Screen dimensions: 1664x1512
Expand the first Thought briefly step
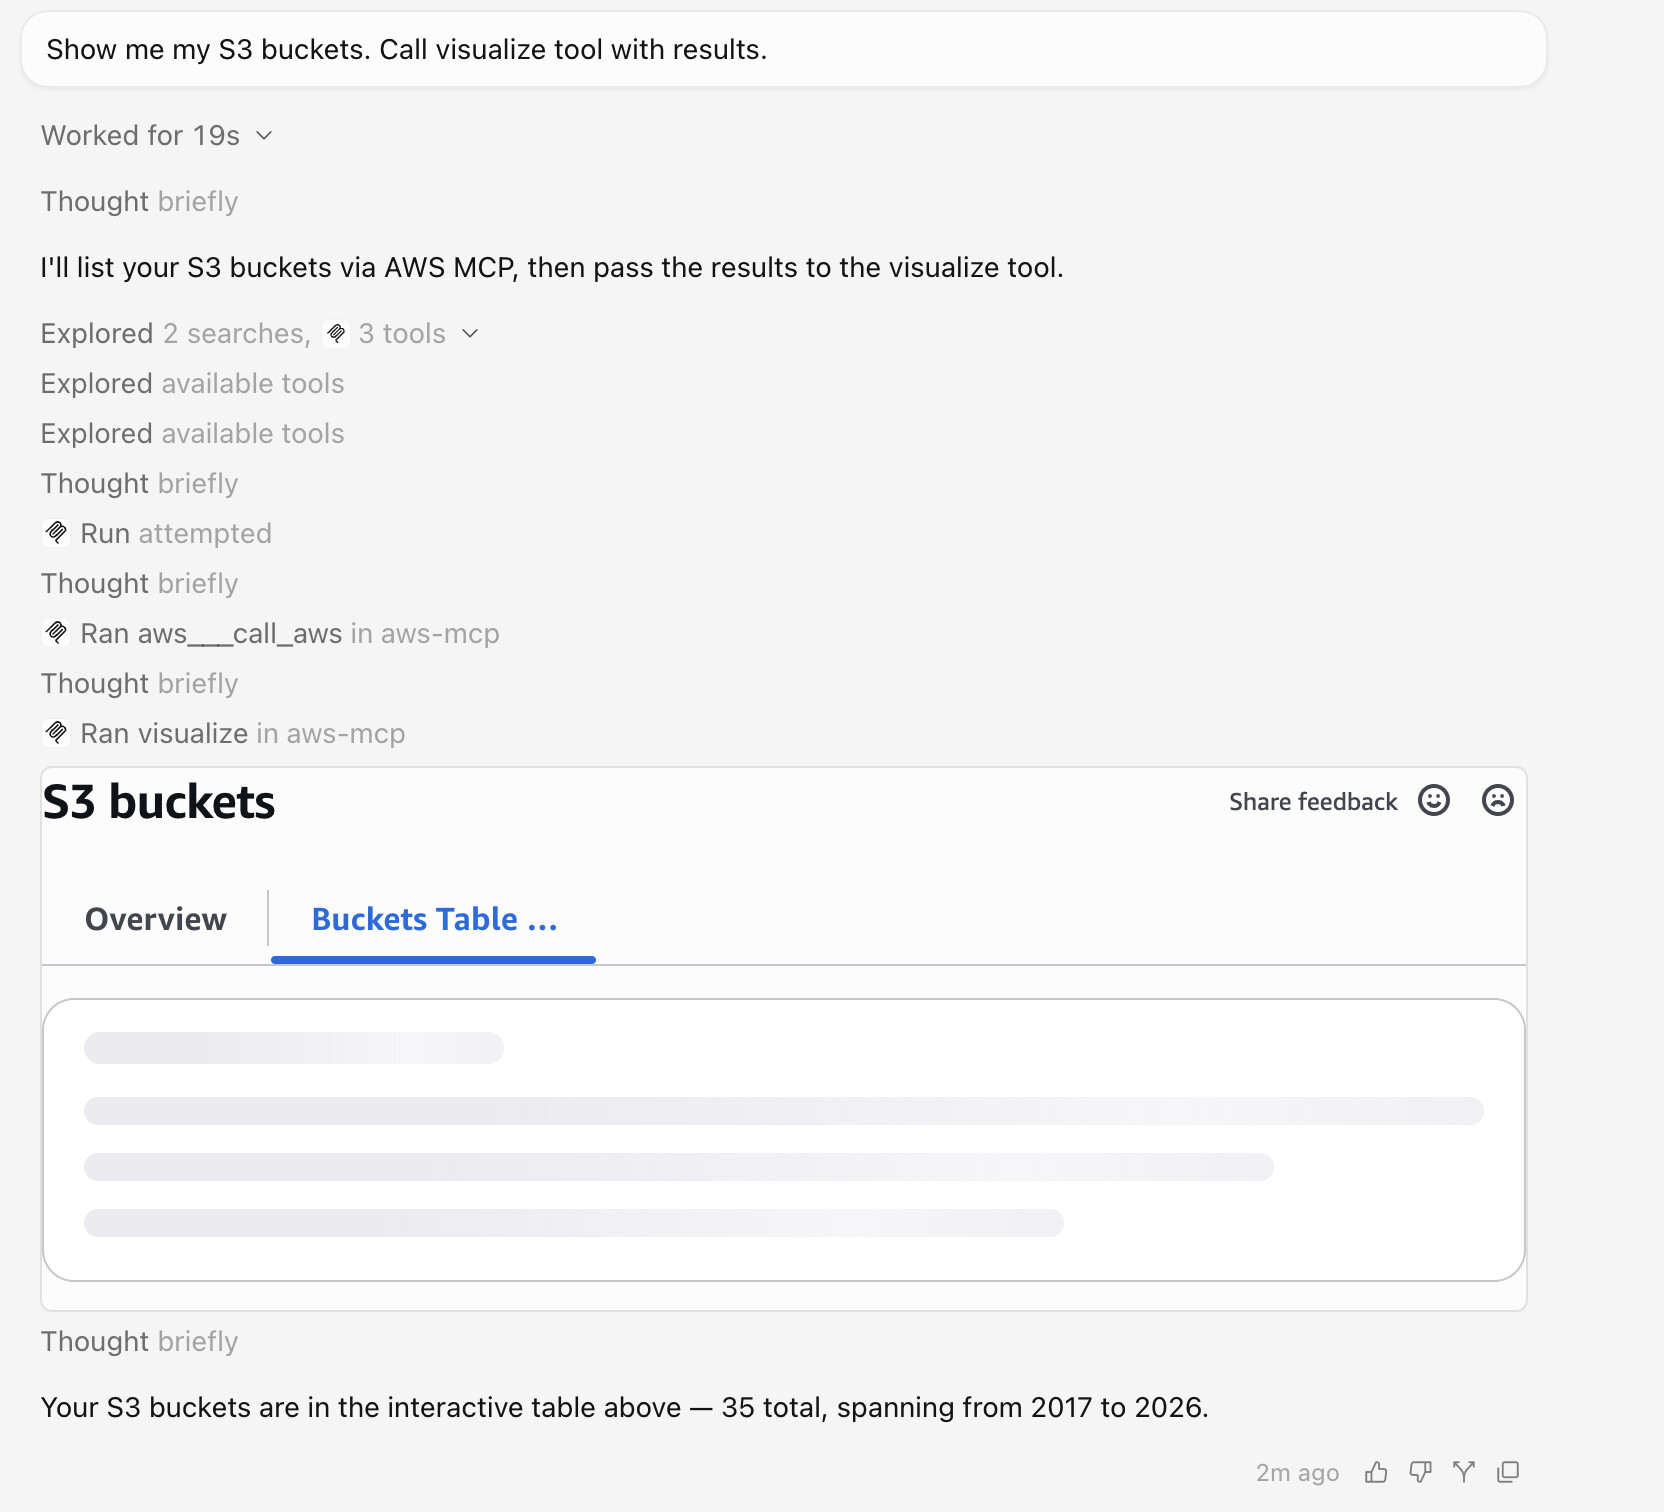[139, 202]
